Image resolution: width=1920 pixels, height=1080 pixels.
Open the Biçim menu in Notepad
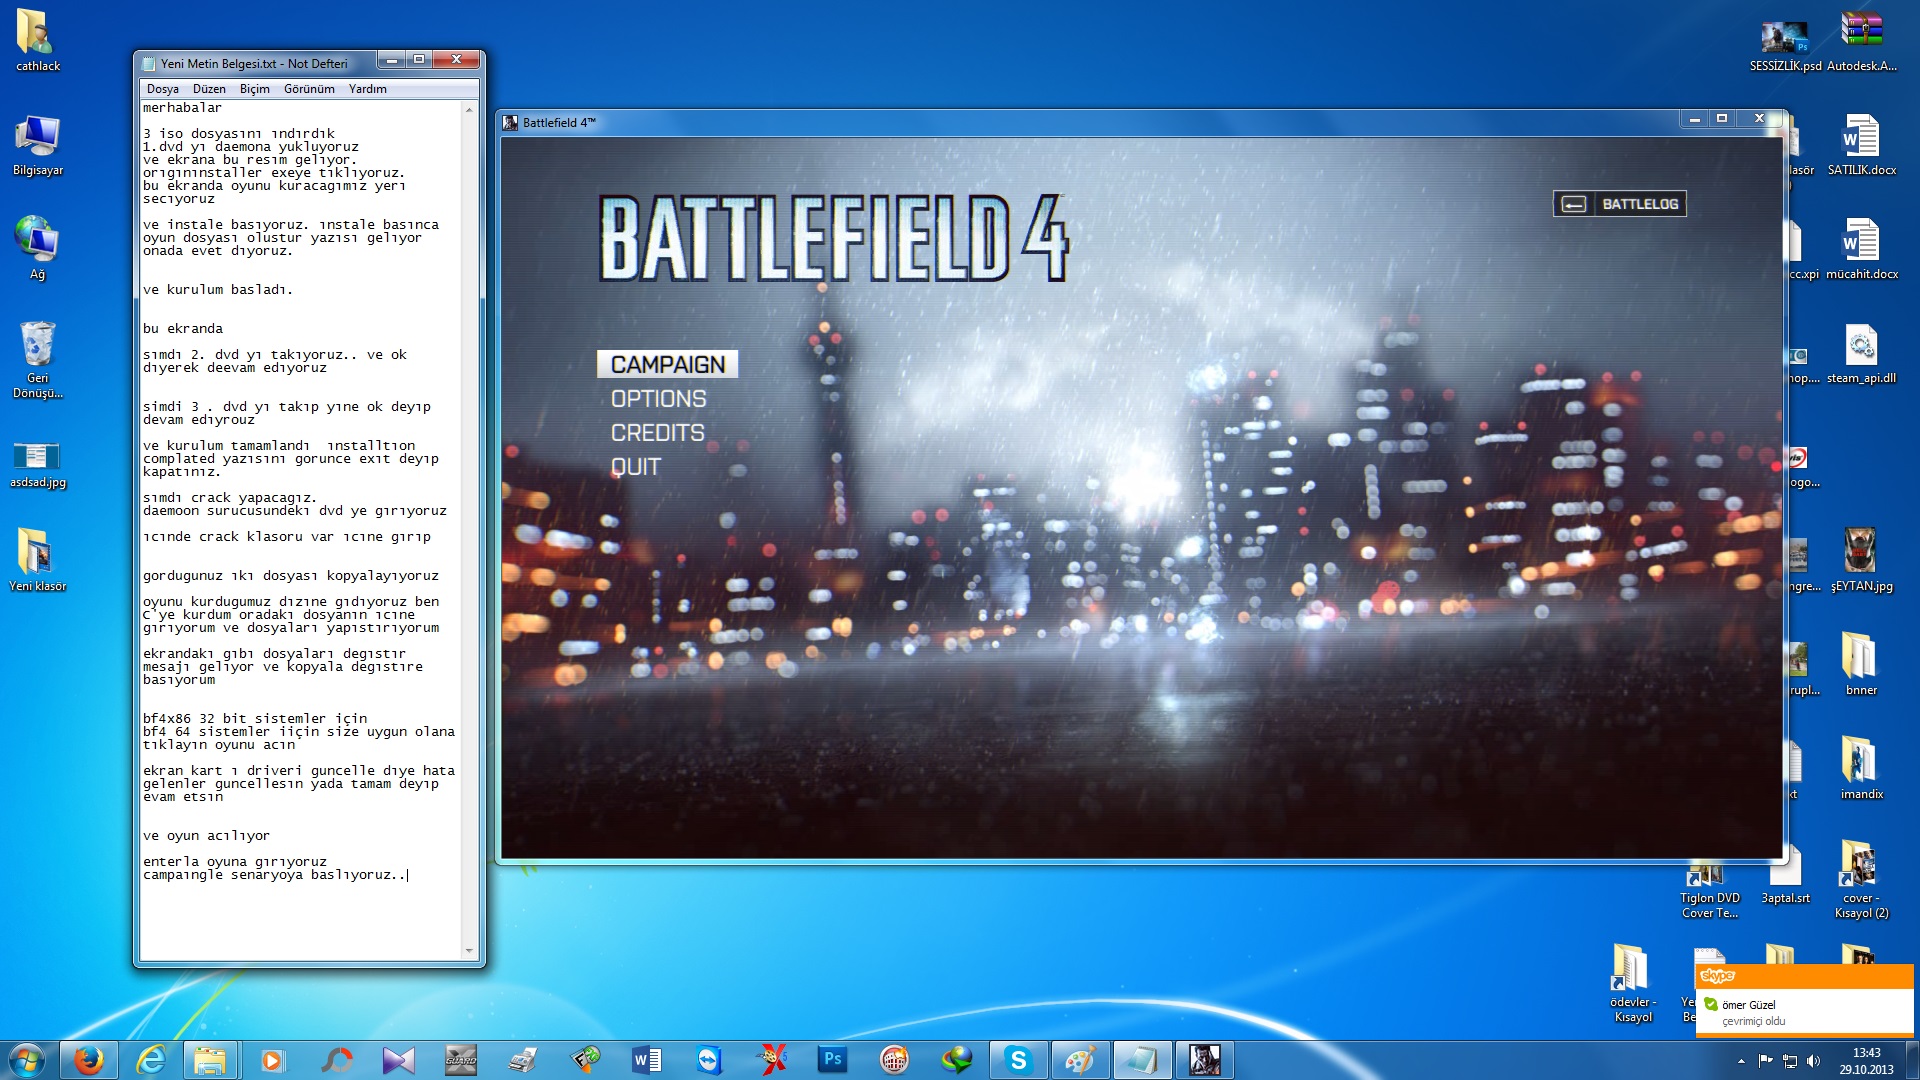[254, 89]
